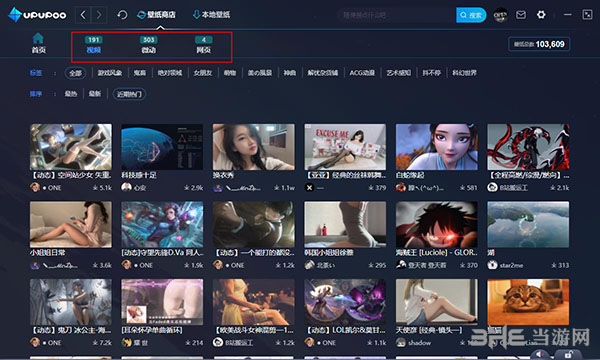Viewport: 600px width, 360px height.
Task: Open the 白蛇缘起 wallpaper thumbnail
Action: pyautogui.click(x=437, y=147)
